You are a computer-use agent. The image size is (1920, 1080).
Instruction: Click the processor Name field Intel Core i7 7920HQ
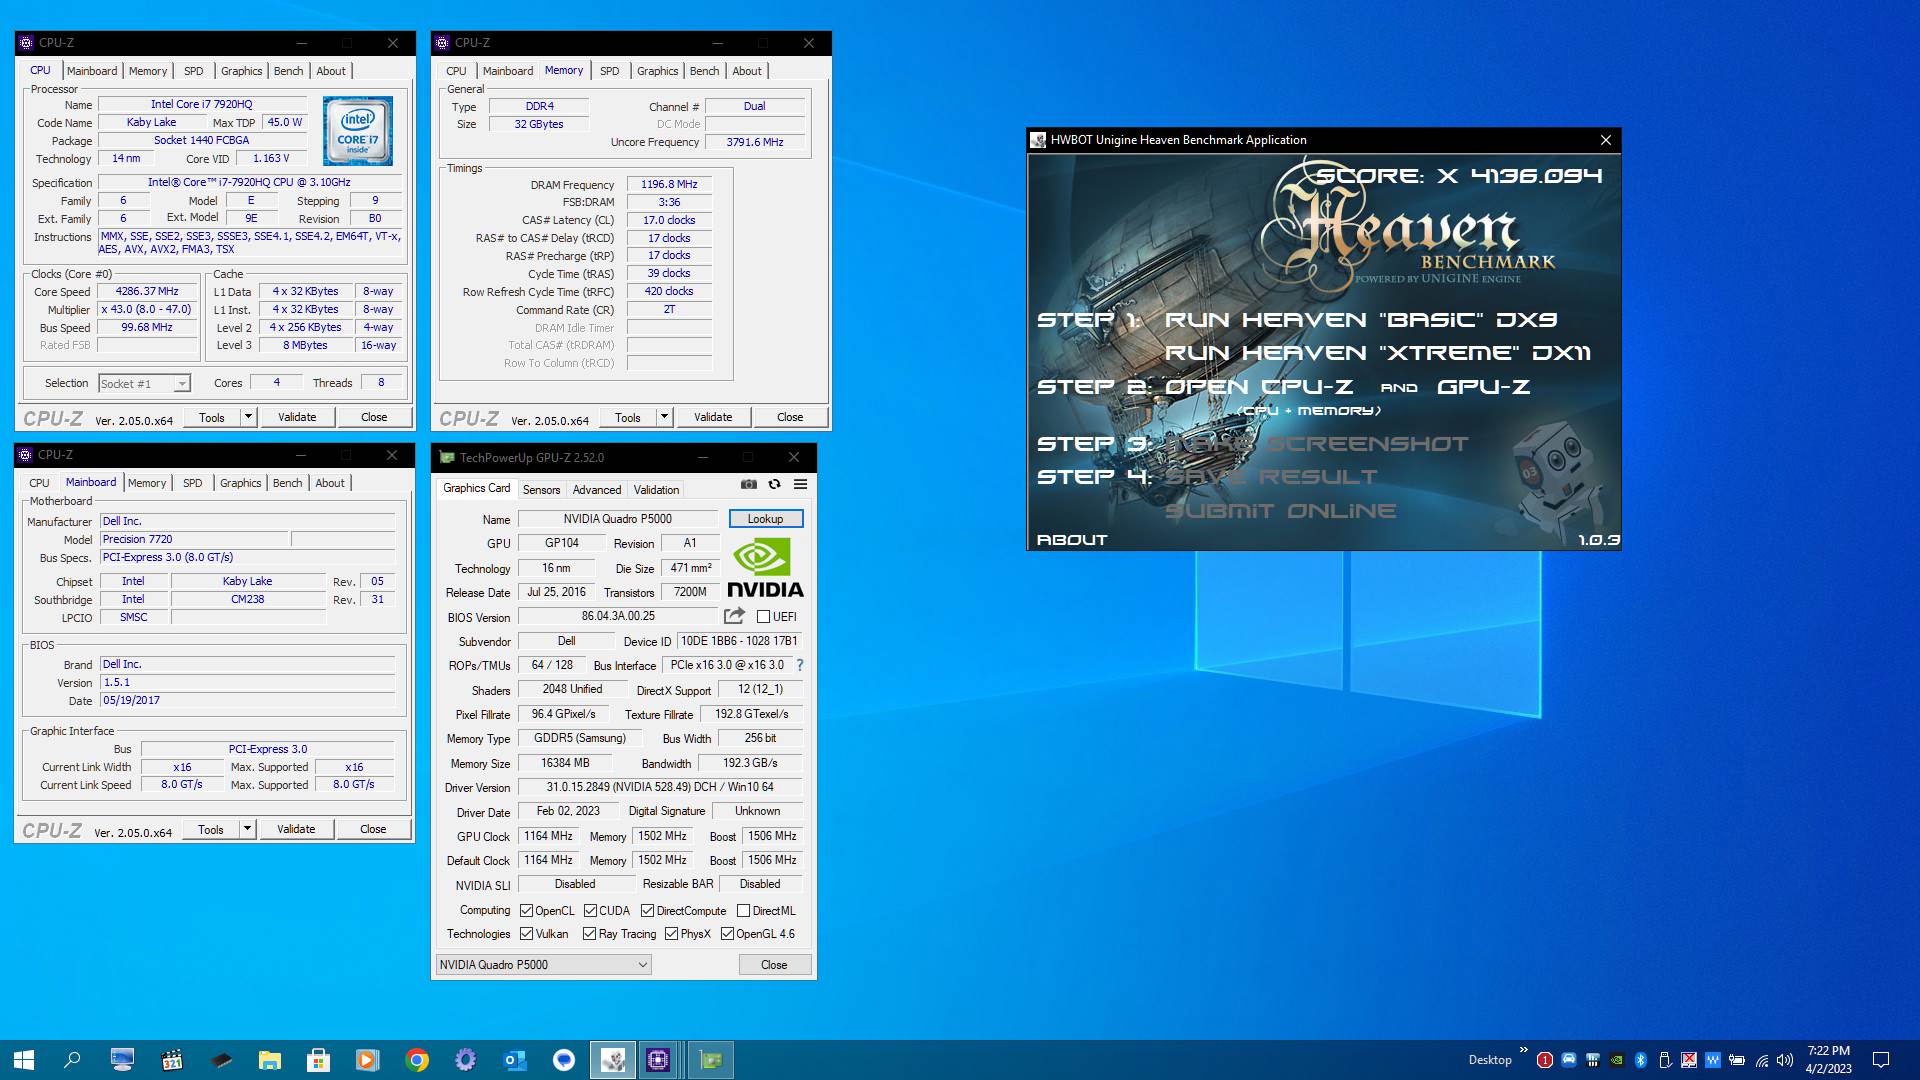point(202,104)
